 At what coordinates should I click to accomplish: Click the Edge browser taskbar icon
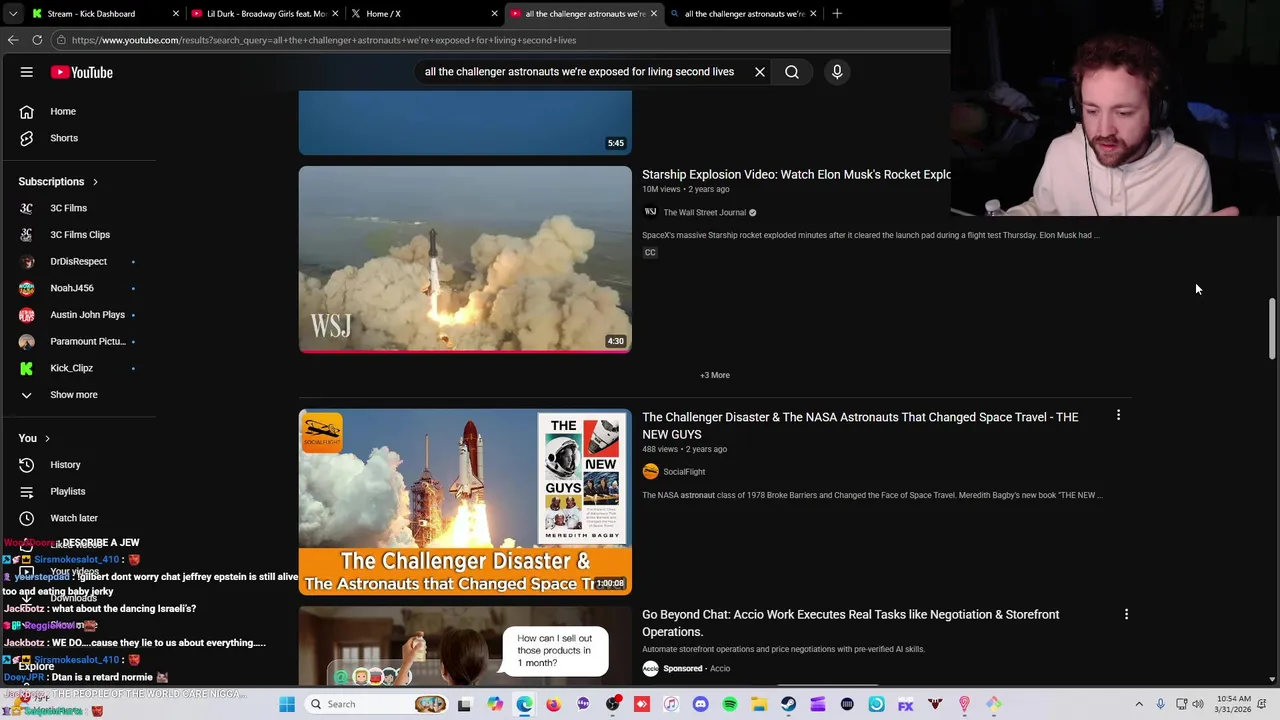pos(524,704)
